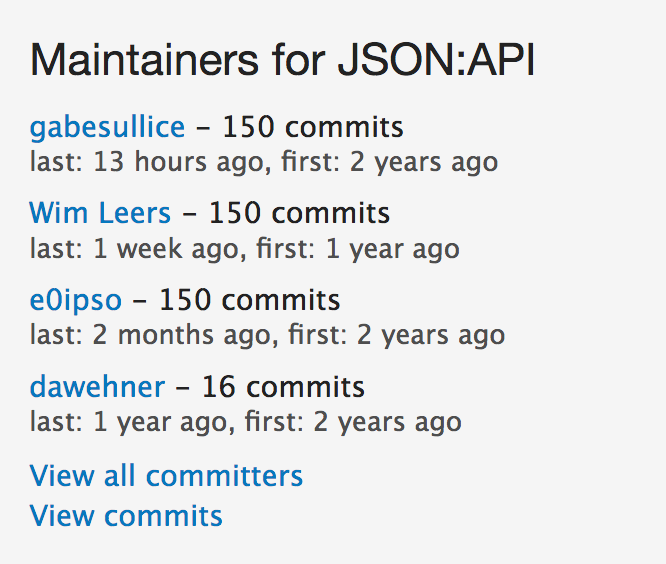Click the Maintainers for JSON:API heading

tap(282, 61)
